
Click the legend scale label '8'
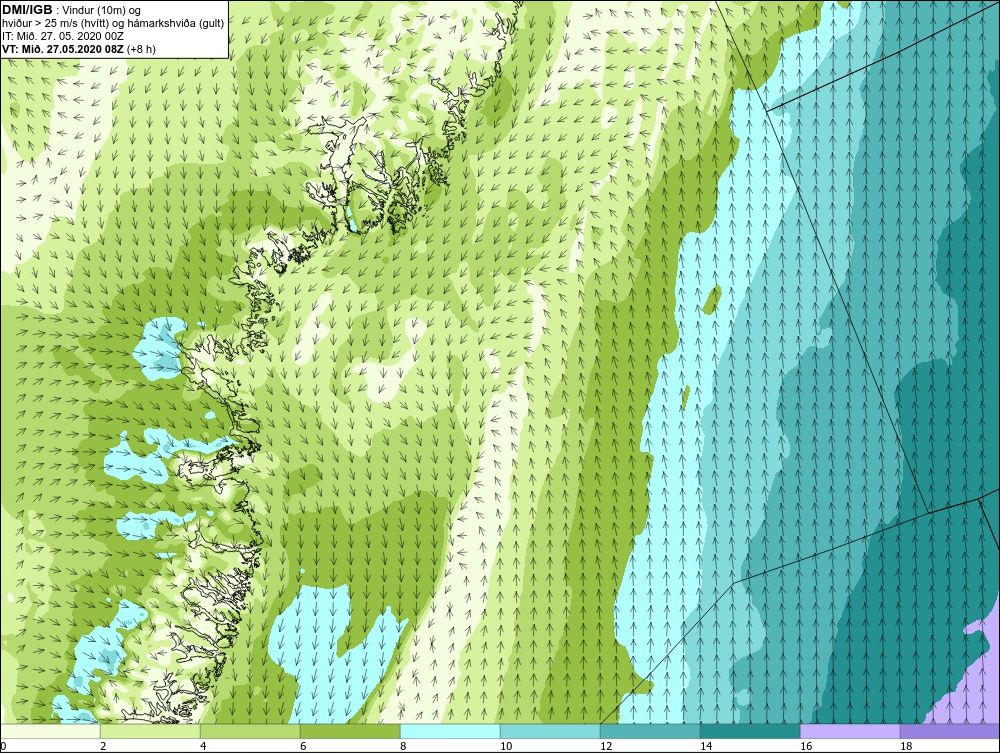(403, 746)
